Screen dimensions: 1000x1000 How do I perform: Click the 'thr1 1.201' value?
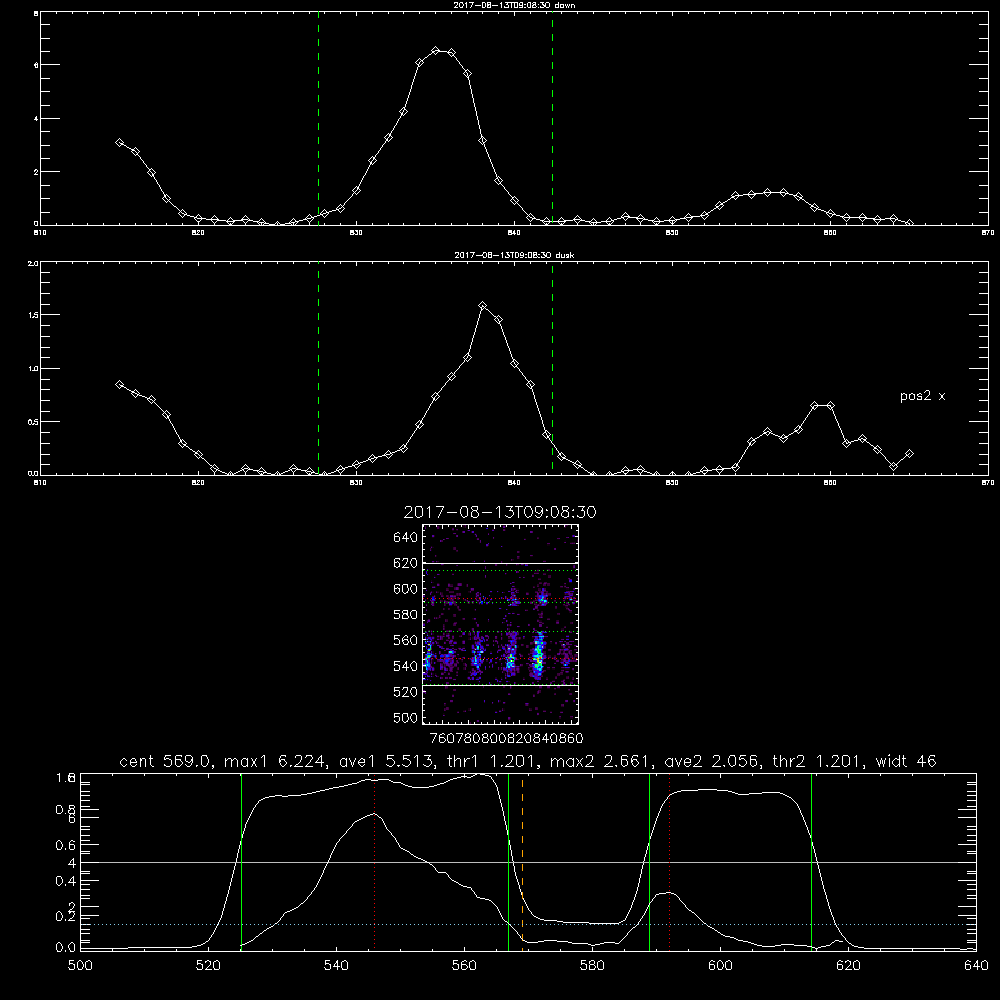click(x=492, y=761)
